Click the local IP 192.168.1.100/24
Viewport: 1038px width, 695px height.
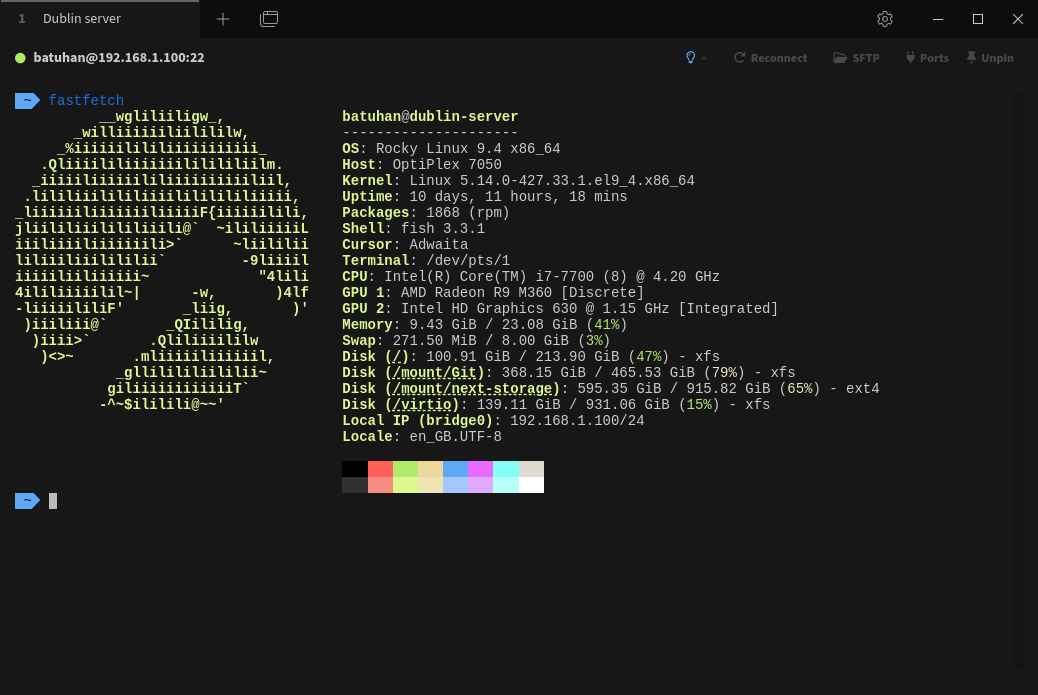tap(577, 421)
